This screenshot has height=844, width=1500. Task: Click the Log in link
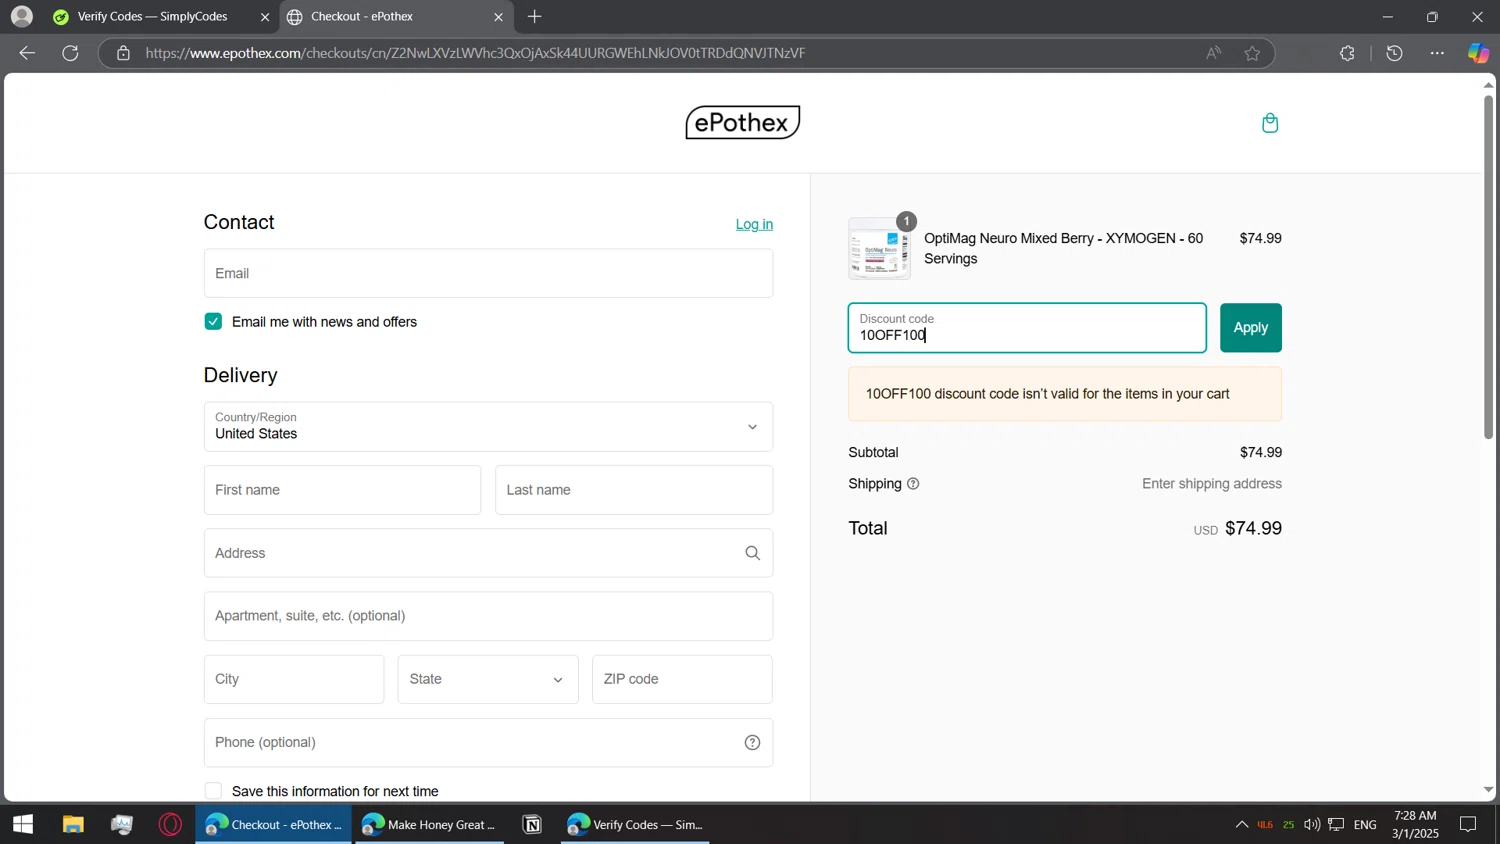(x=754, y=224)
